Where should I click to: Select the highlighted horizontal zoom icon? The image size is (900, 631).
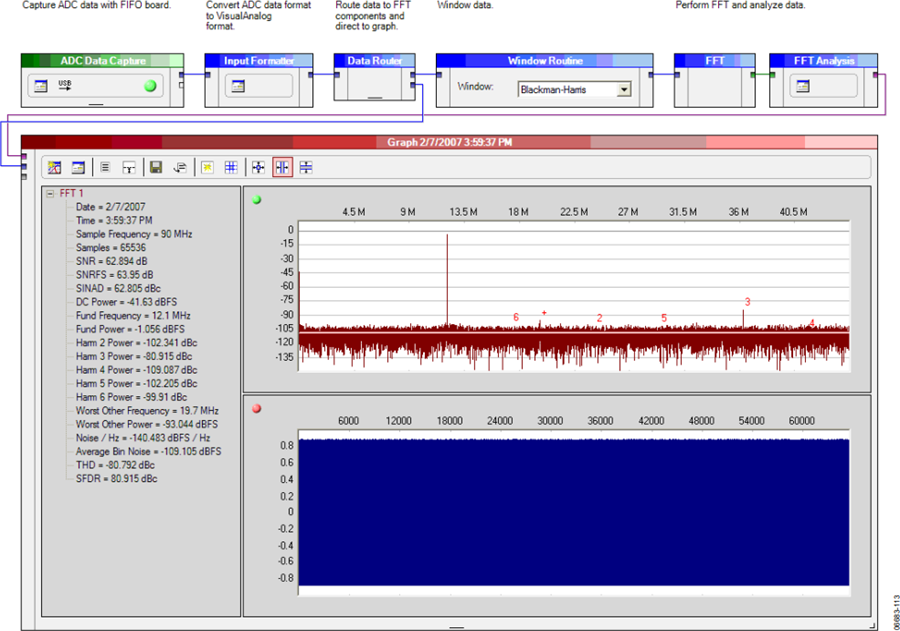point(282,168)
